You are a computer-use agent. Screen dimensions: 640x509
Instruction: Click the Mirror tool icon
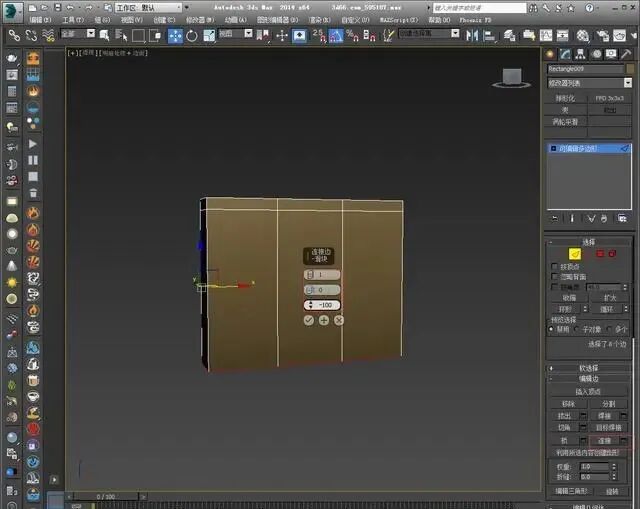tap(472, 36)
